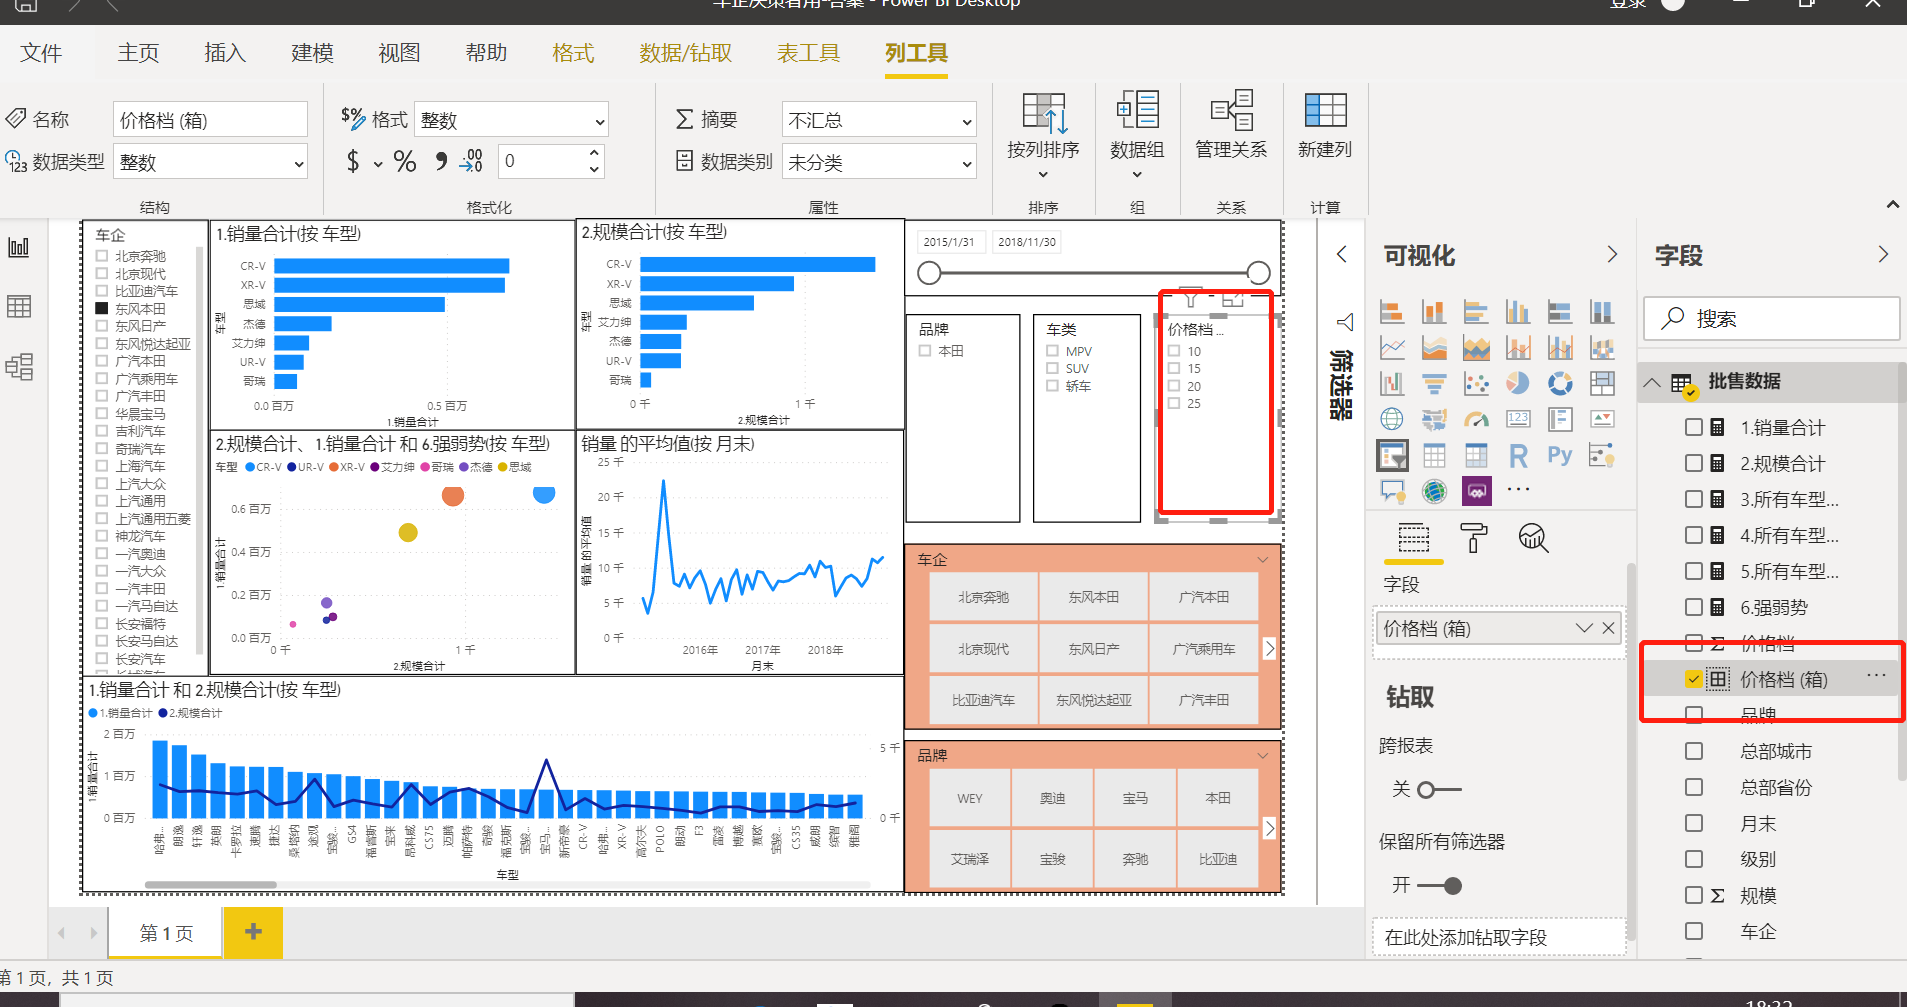Select 北京奔驰 in the 车企 button slicer
Viewport: 1907px width, 1007px height.
983,597
